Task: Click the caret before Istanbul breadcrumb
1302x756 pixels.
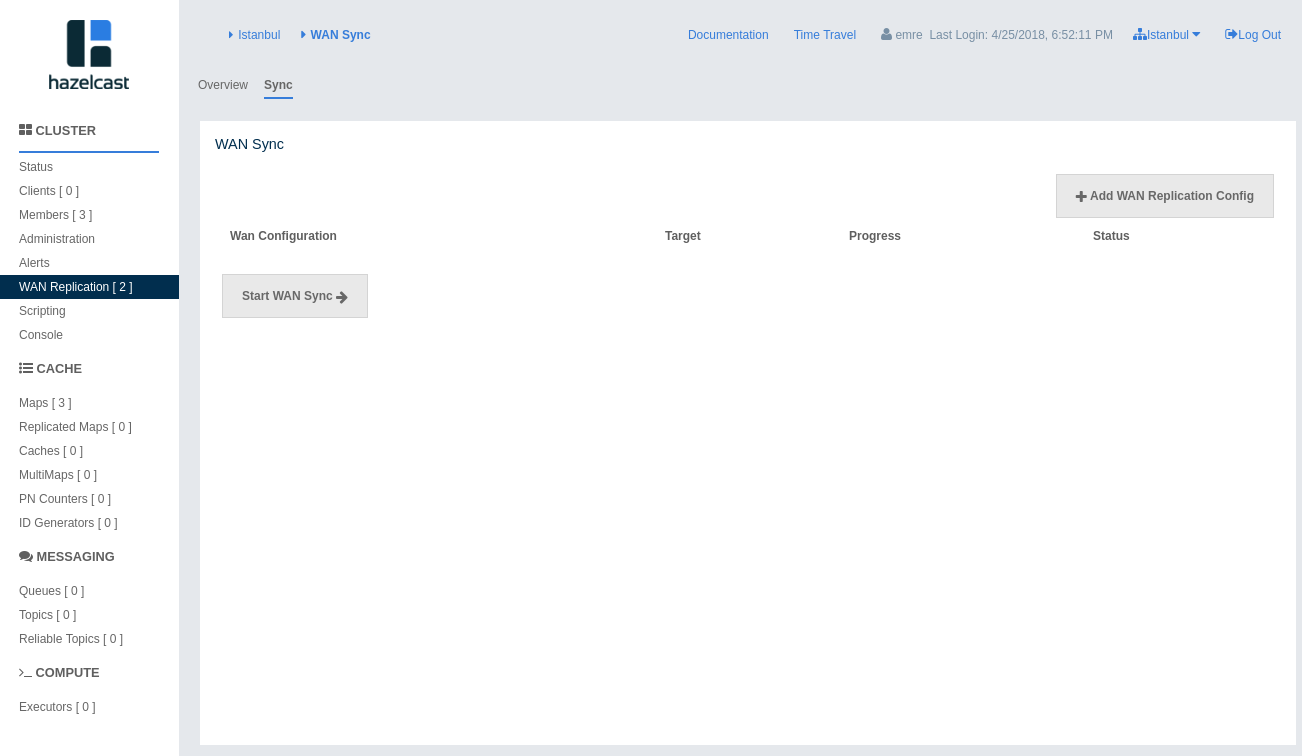Action: [x=231, y=34]
